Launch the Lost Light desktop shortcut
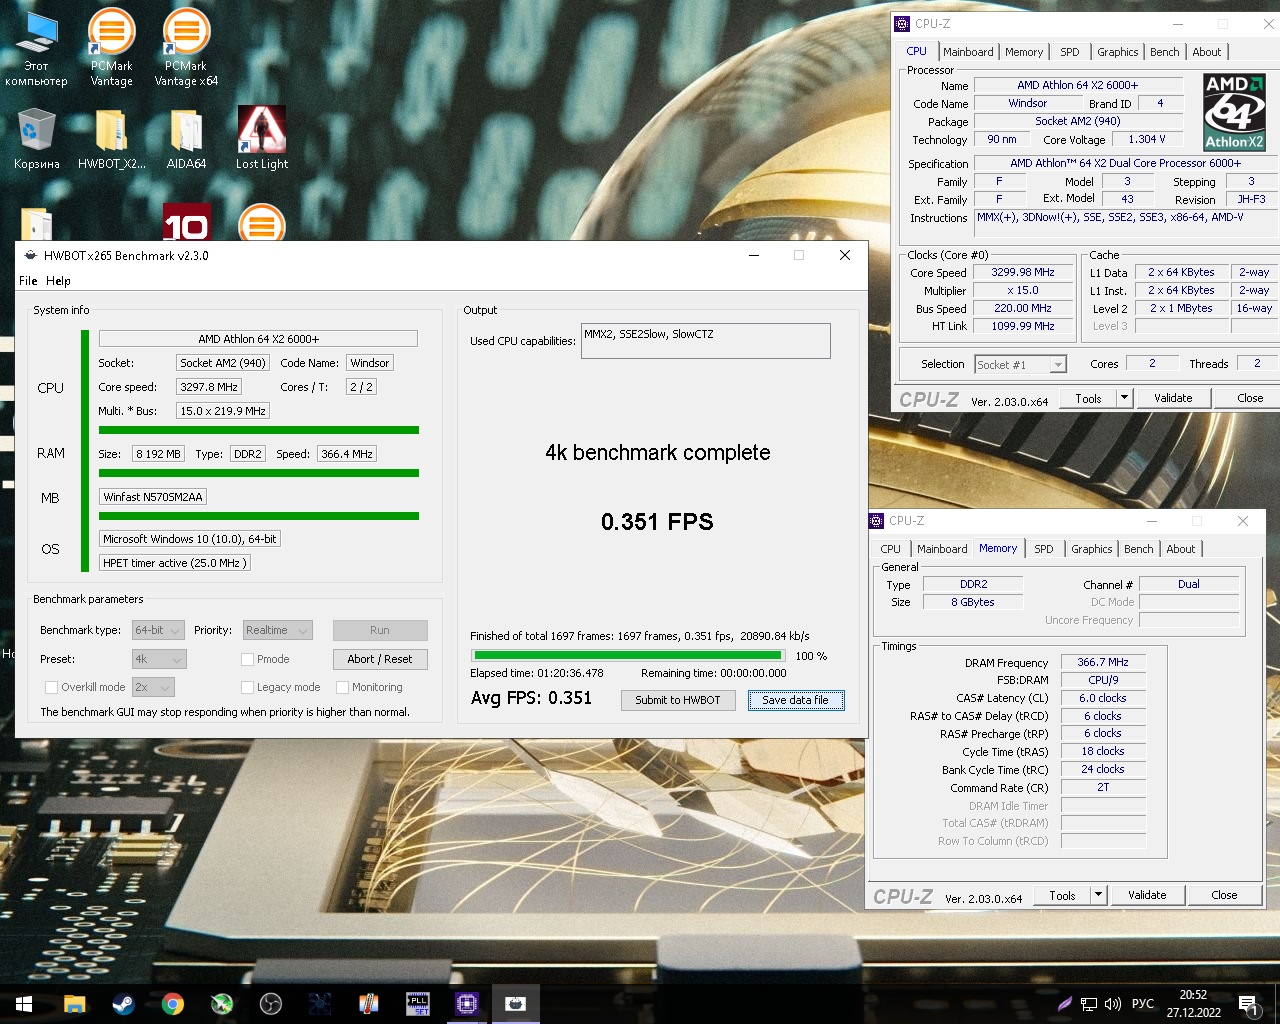The height and width of the screenshot is (1024, 1280). 262,139
